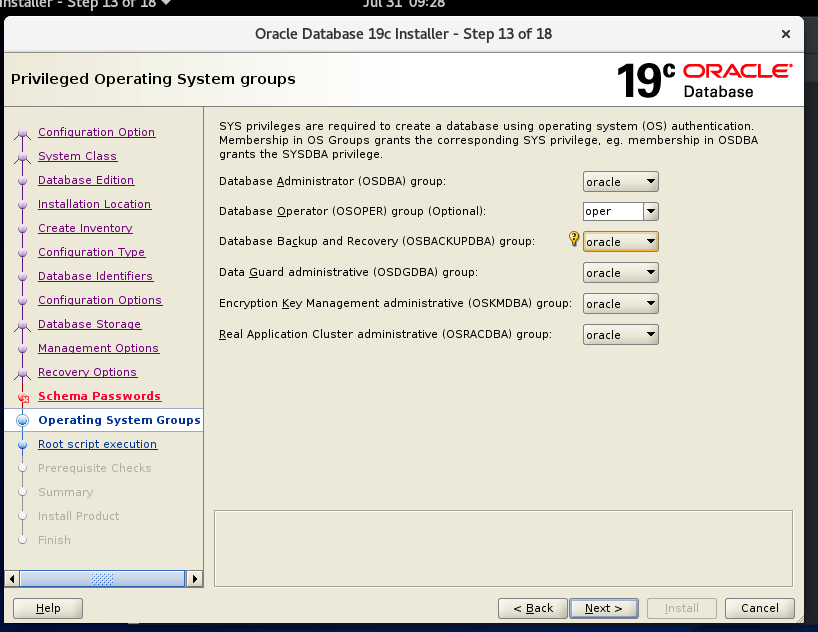
Task: Close the Oracle installer window
Action: 786,34
